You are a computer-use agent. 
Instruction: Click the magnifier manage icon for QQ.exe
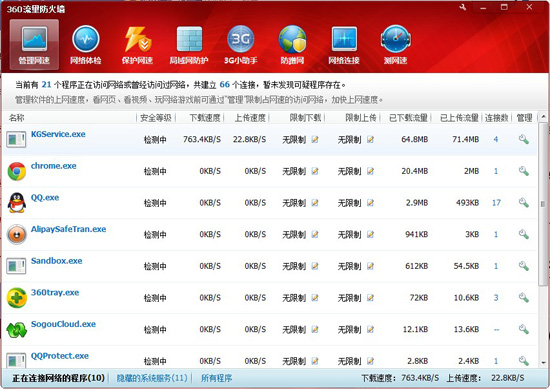[x=524, y=203]
